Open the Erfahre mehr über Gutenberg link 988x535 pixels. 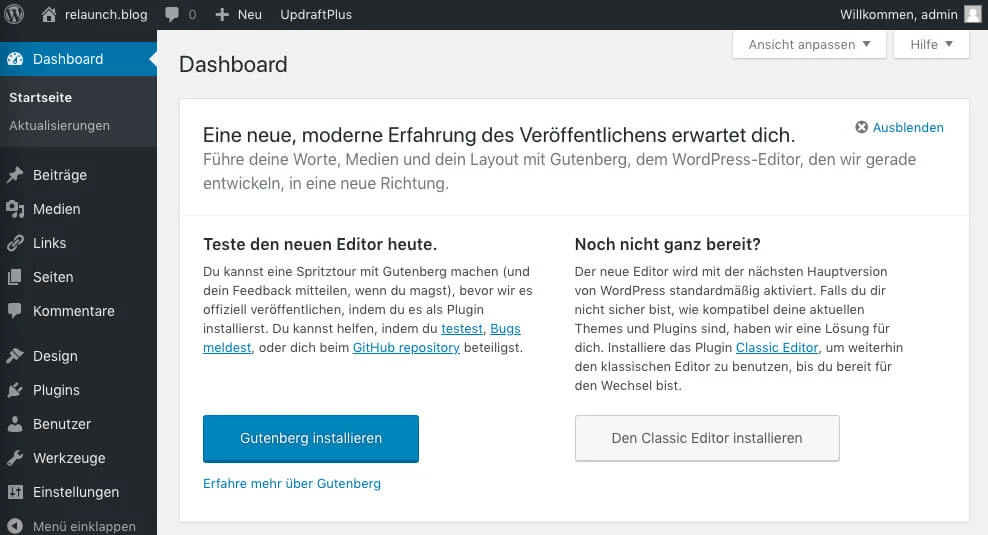point(291,483)
